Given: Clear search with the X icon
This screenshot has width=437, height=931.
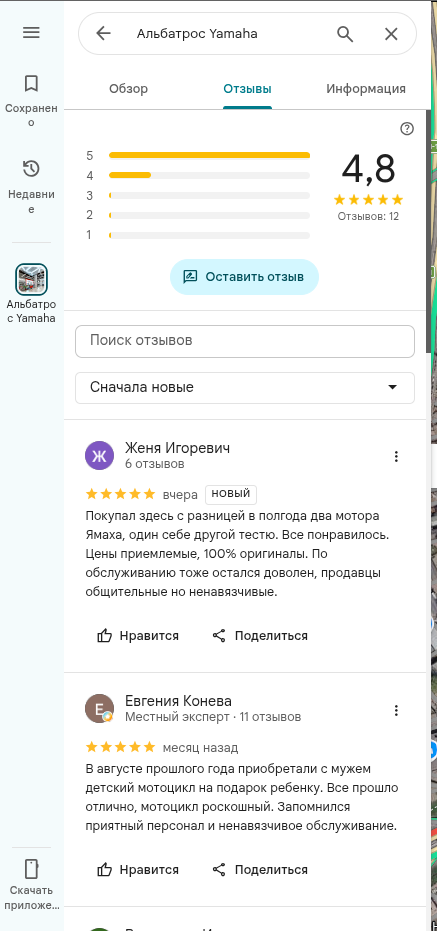Looking at the screenshot, I should coord(391,34).
